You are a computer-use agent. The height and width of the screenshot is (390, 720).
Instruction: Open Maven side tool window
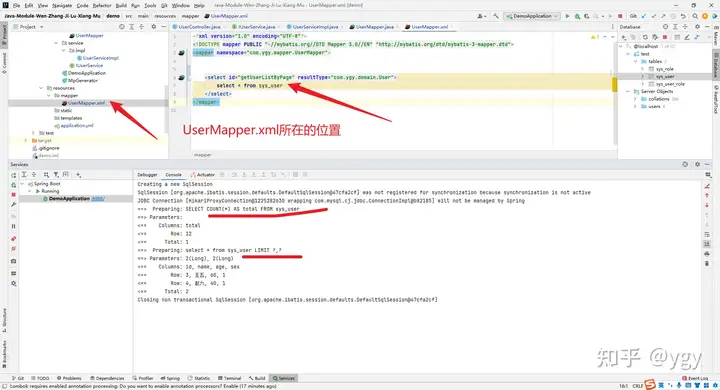(715, 37)
